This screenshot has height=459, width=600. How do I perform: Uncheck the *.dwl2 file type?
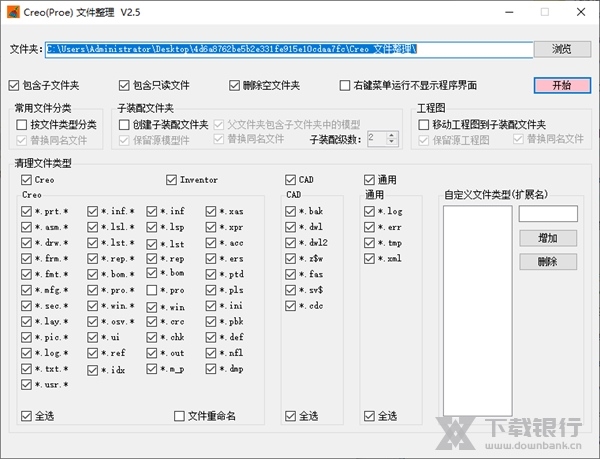[290, 243]
